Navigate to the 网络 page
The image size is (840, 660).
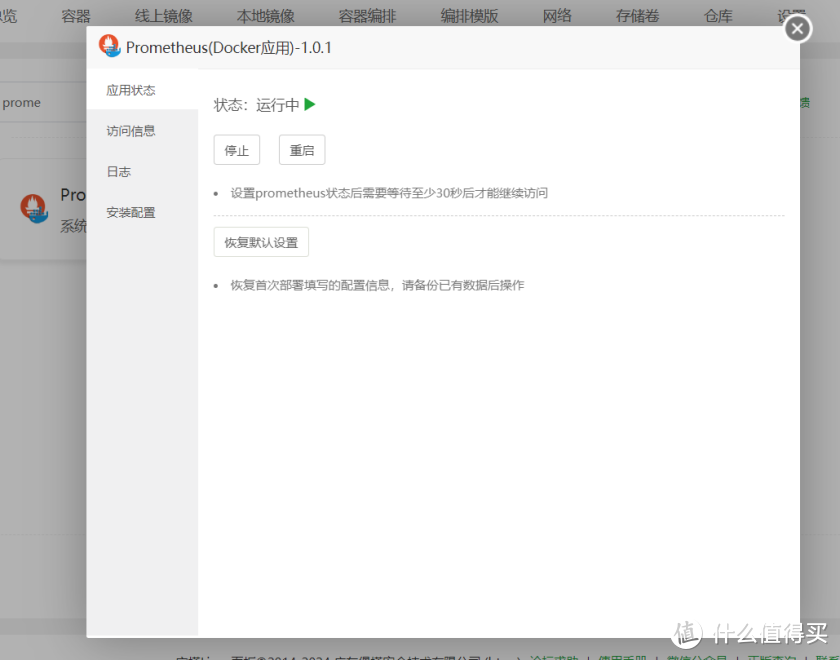tap(557, 14)
